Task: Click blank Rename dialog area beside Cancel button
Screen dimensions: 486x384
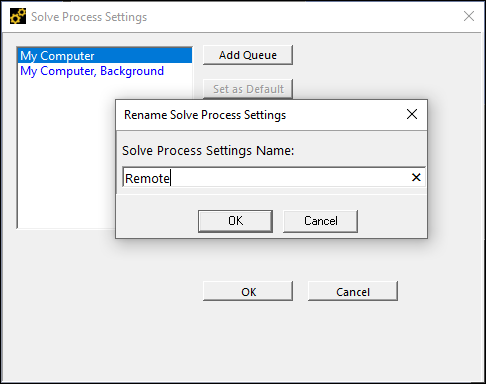Action: click(392, 220)
